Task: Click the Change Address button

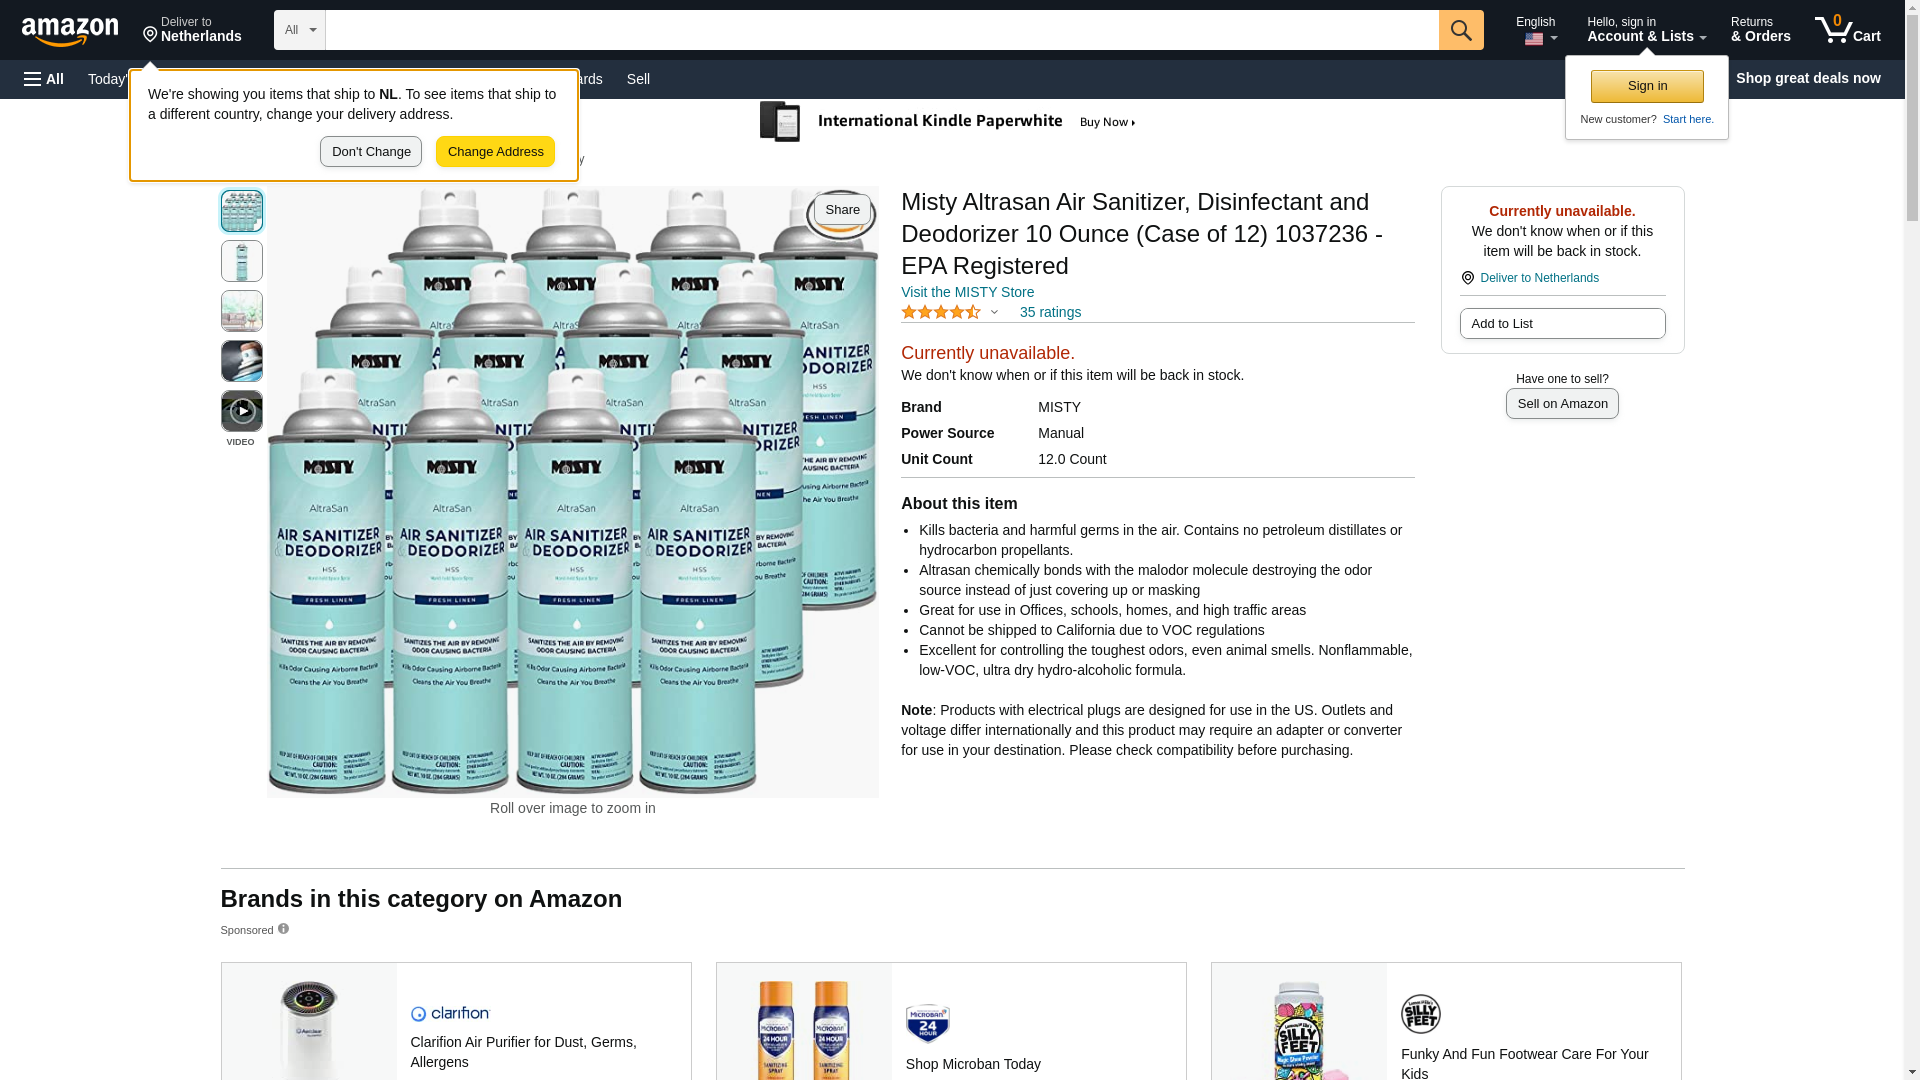Action: 495,152
